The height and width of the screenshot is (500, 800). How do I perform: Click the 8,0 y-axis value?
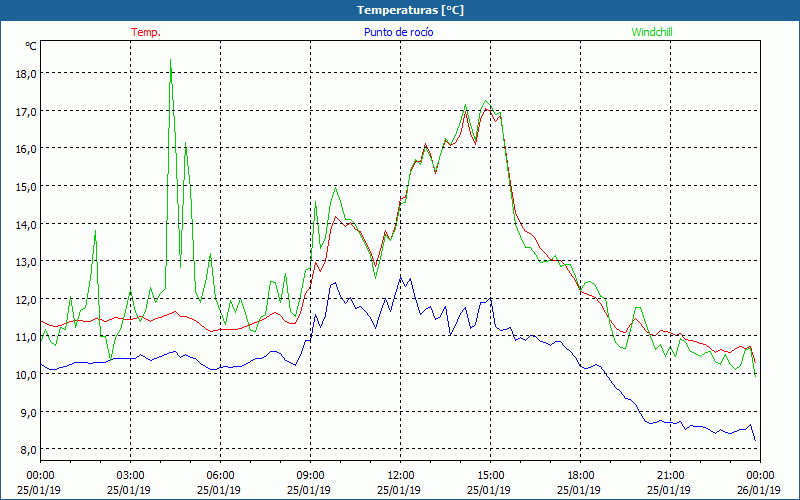[x=29, y=450]
